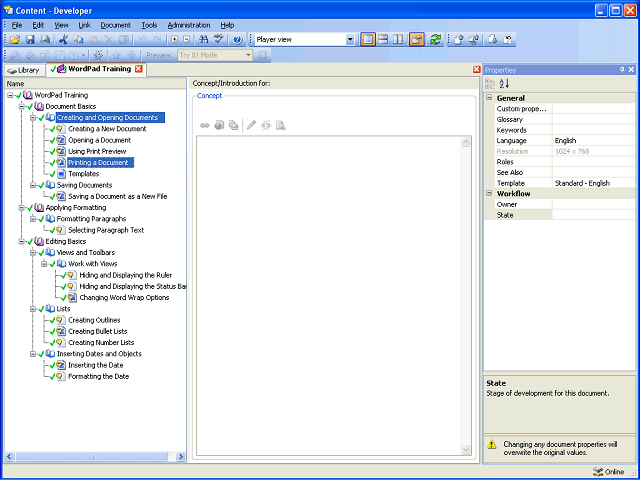Click the outline scrollbar right arrow

[181, 457]
